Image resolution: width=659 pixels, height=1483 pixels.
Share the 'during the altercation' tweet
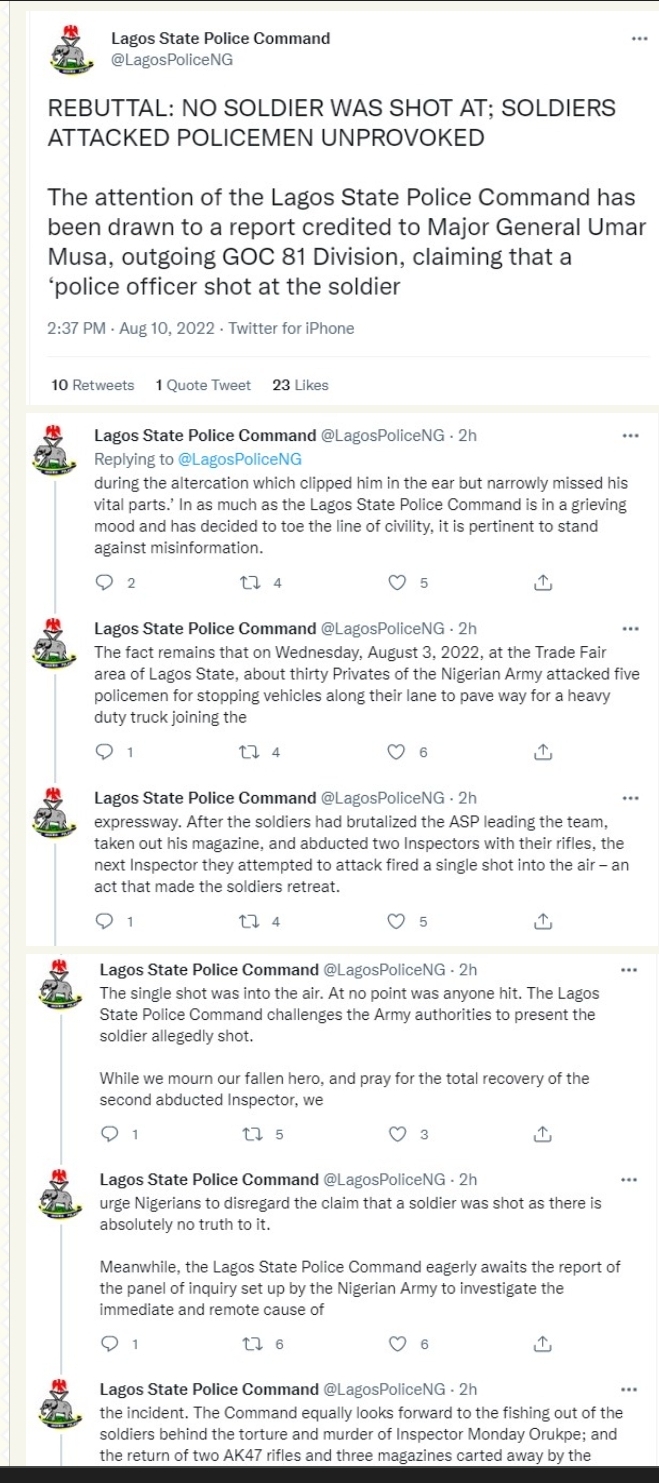(x=542, y=583)
